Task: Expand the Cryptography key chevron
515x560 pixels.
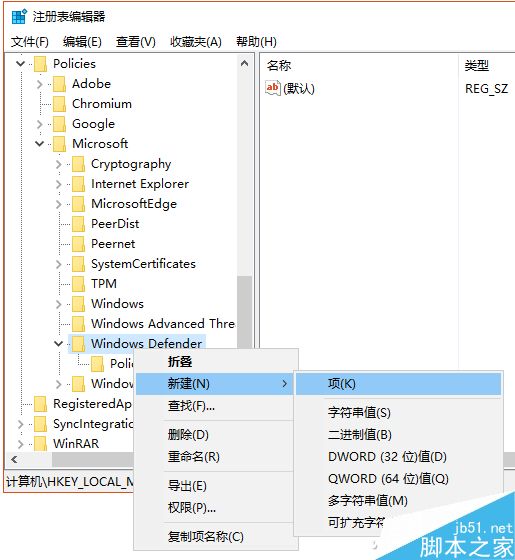Action: click(x=59, y=164)
